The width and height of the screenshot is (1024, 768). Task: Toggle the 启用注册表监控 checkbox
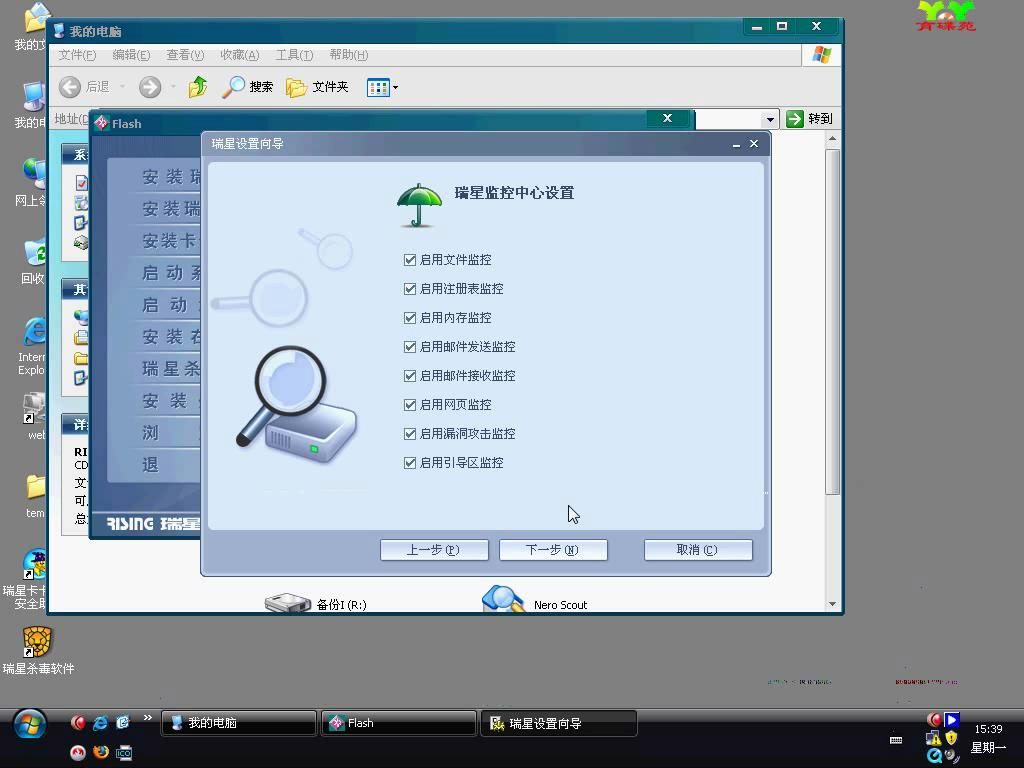coord(410,289)
